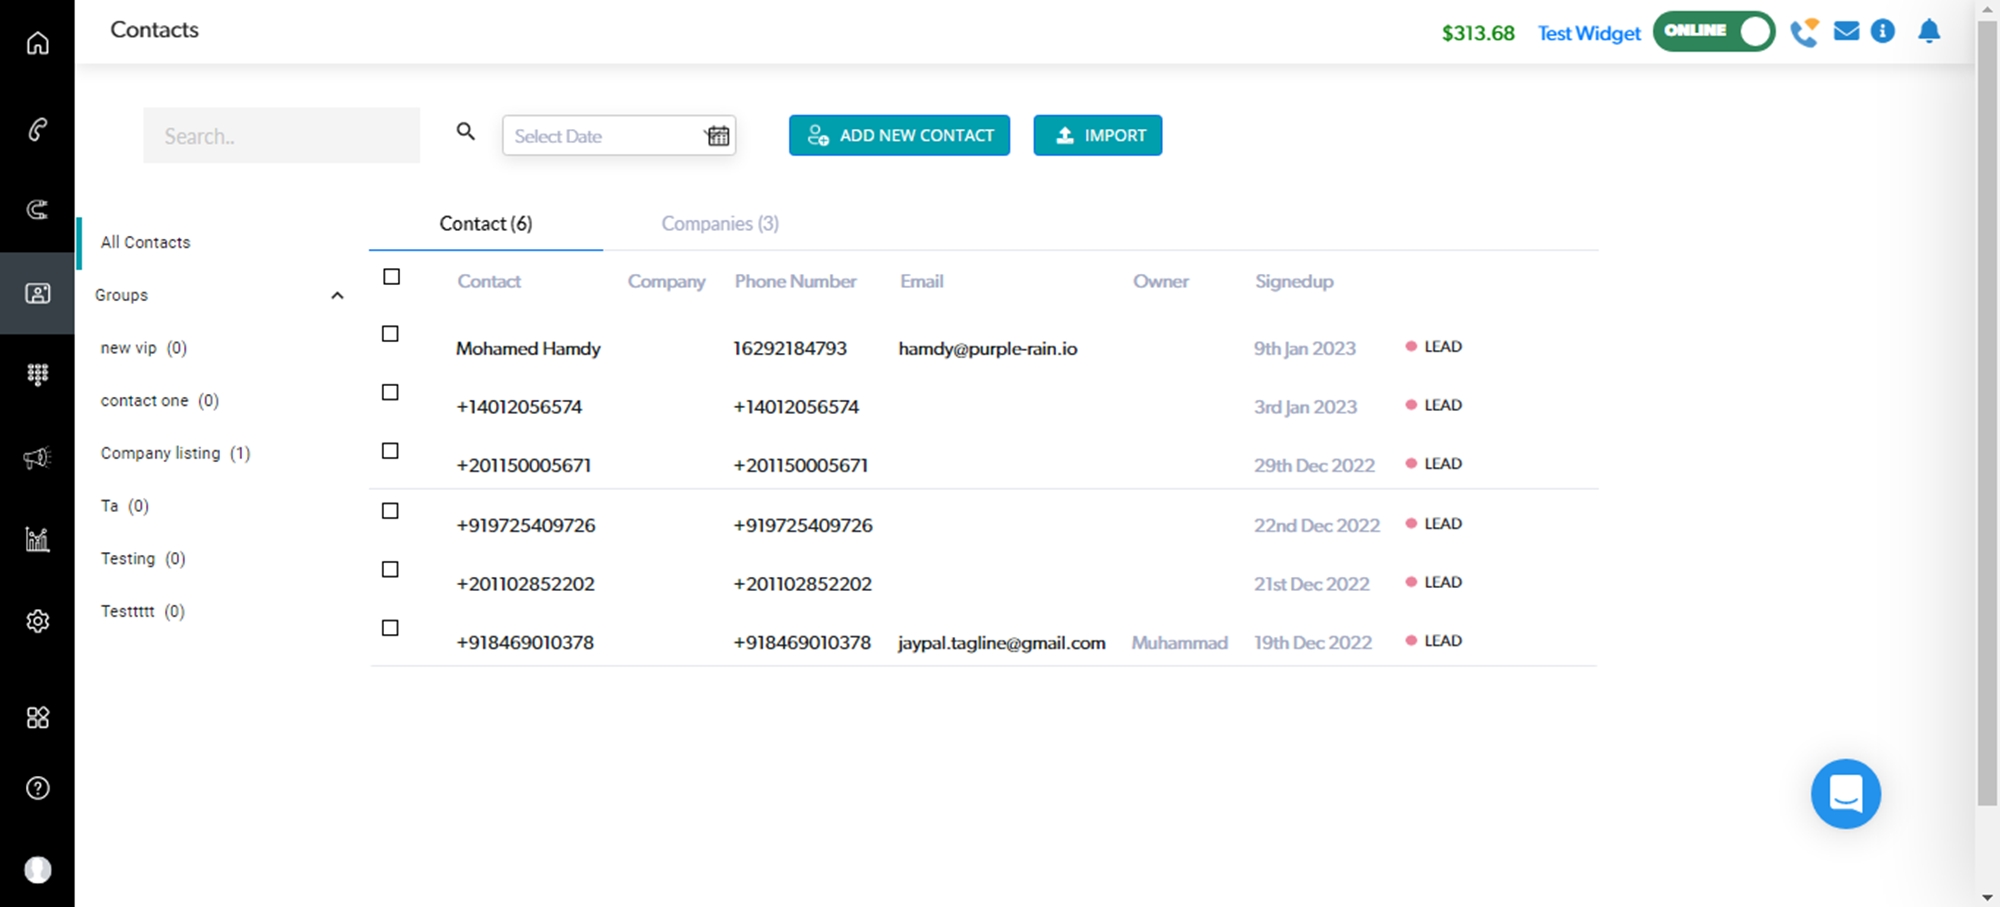Click into the Search input field
2000x907 pixels.
281,136
